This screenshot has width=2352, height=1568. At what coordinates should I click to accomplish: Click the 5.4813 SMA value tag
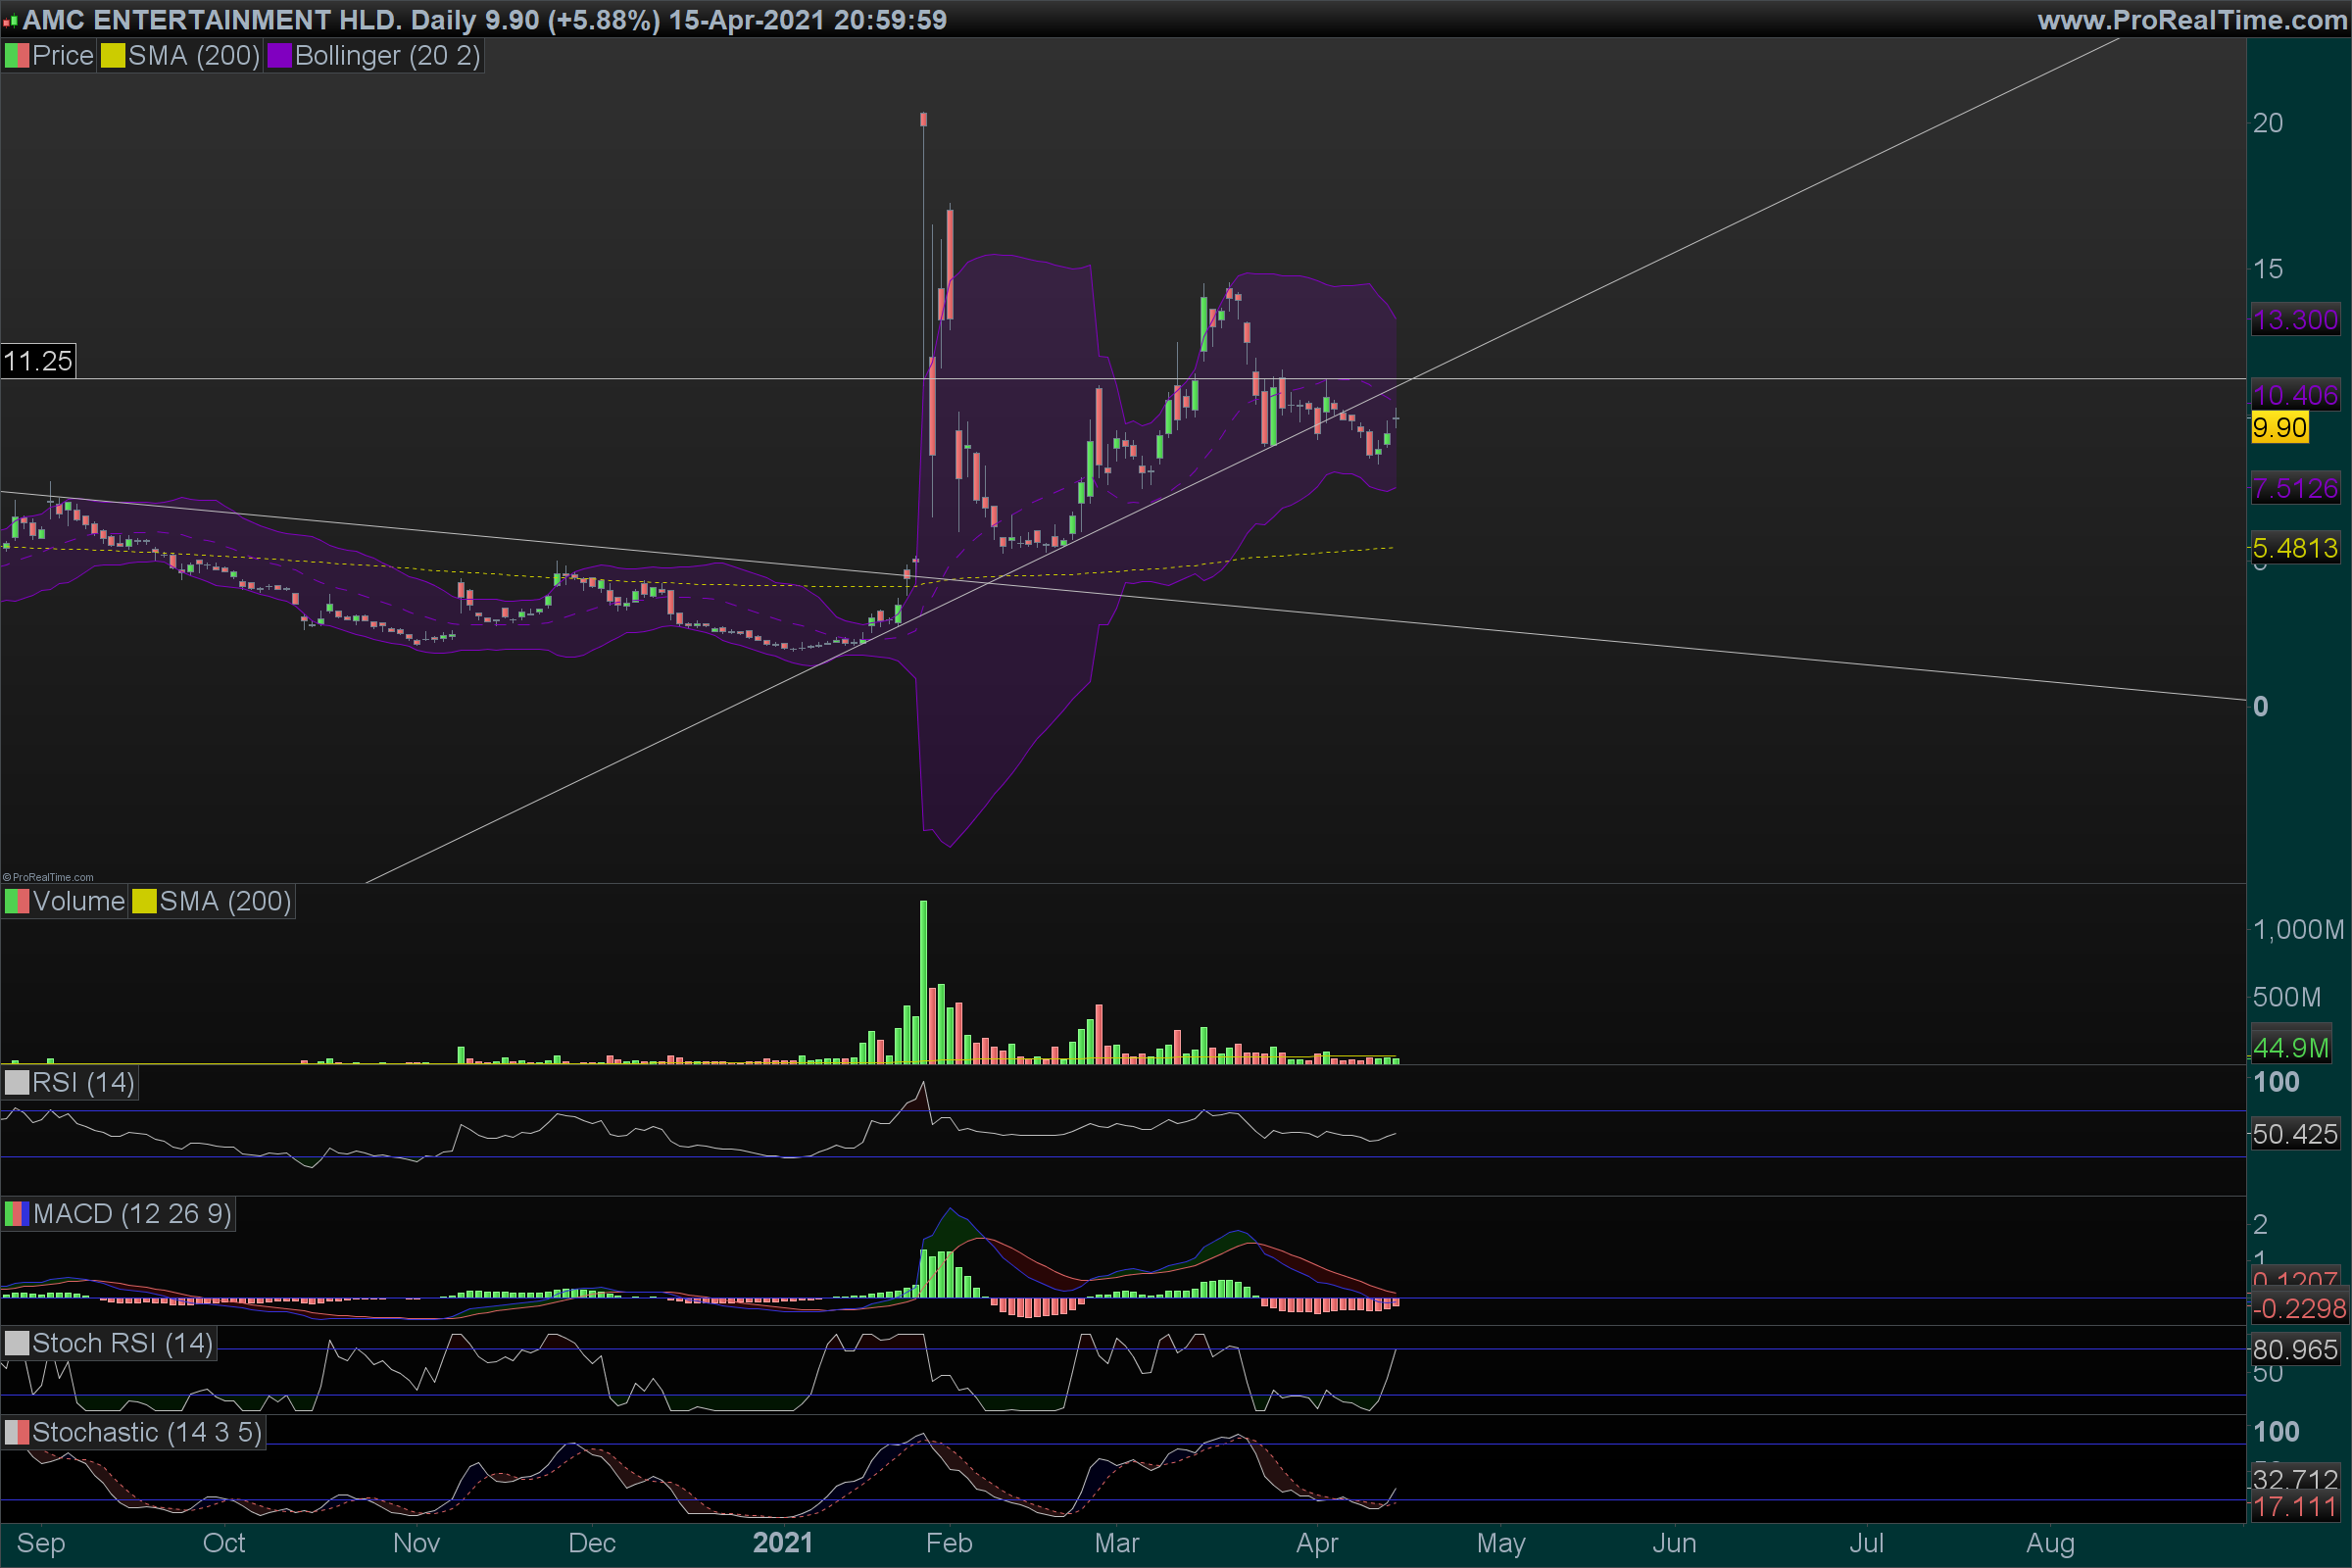(x=2295, y=548)
